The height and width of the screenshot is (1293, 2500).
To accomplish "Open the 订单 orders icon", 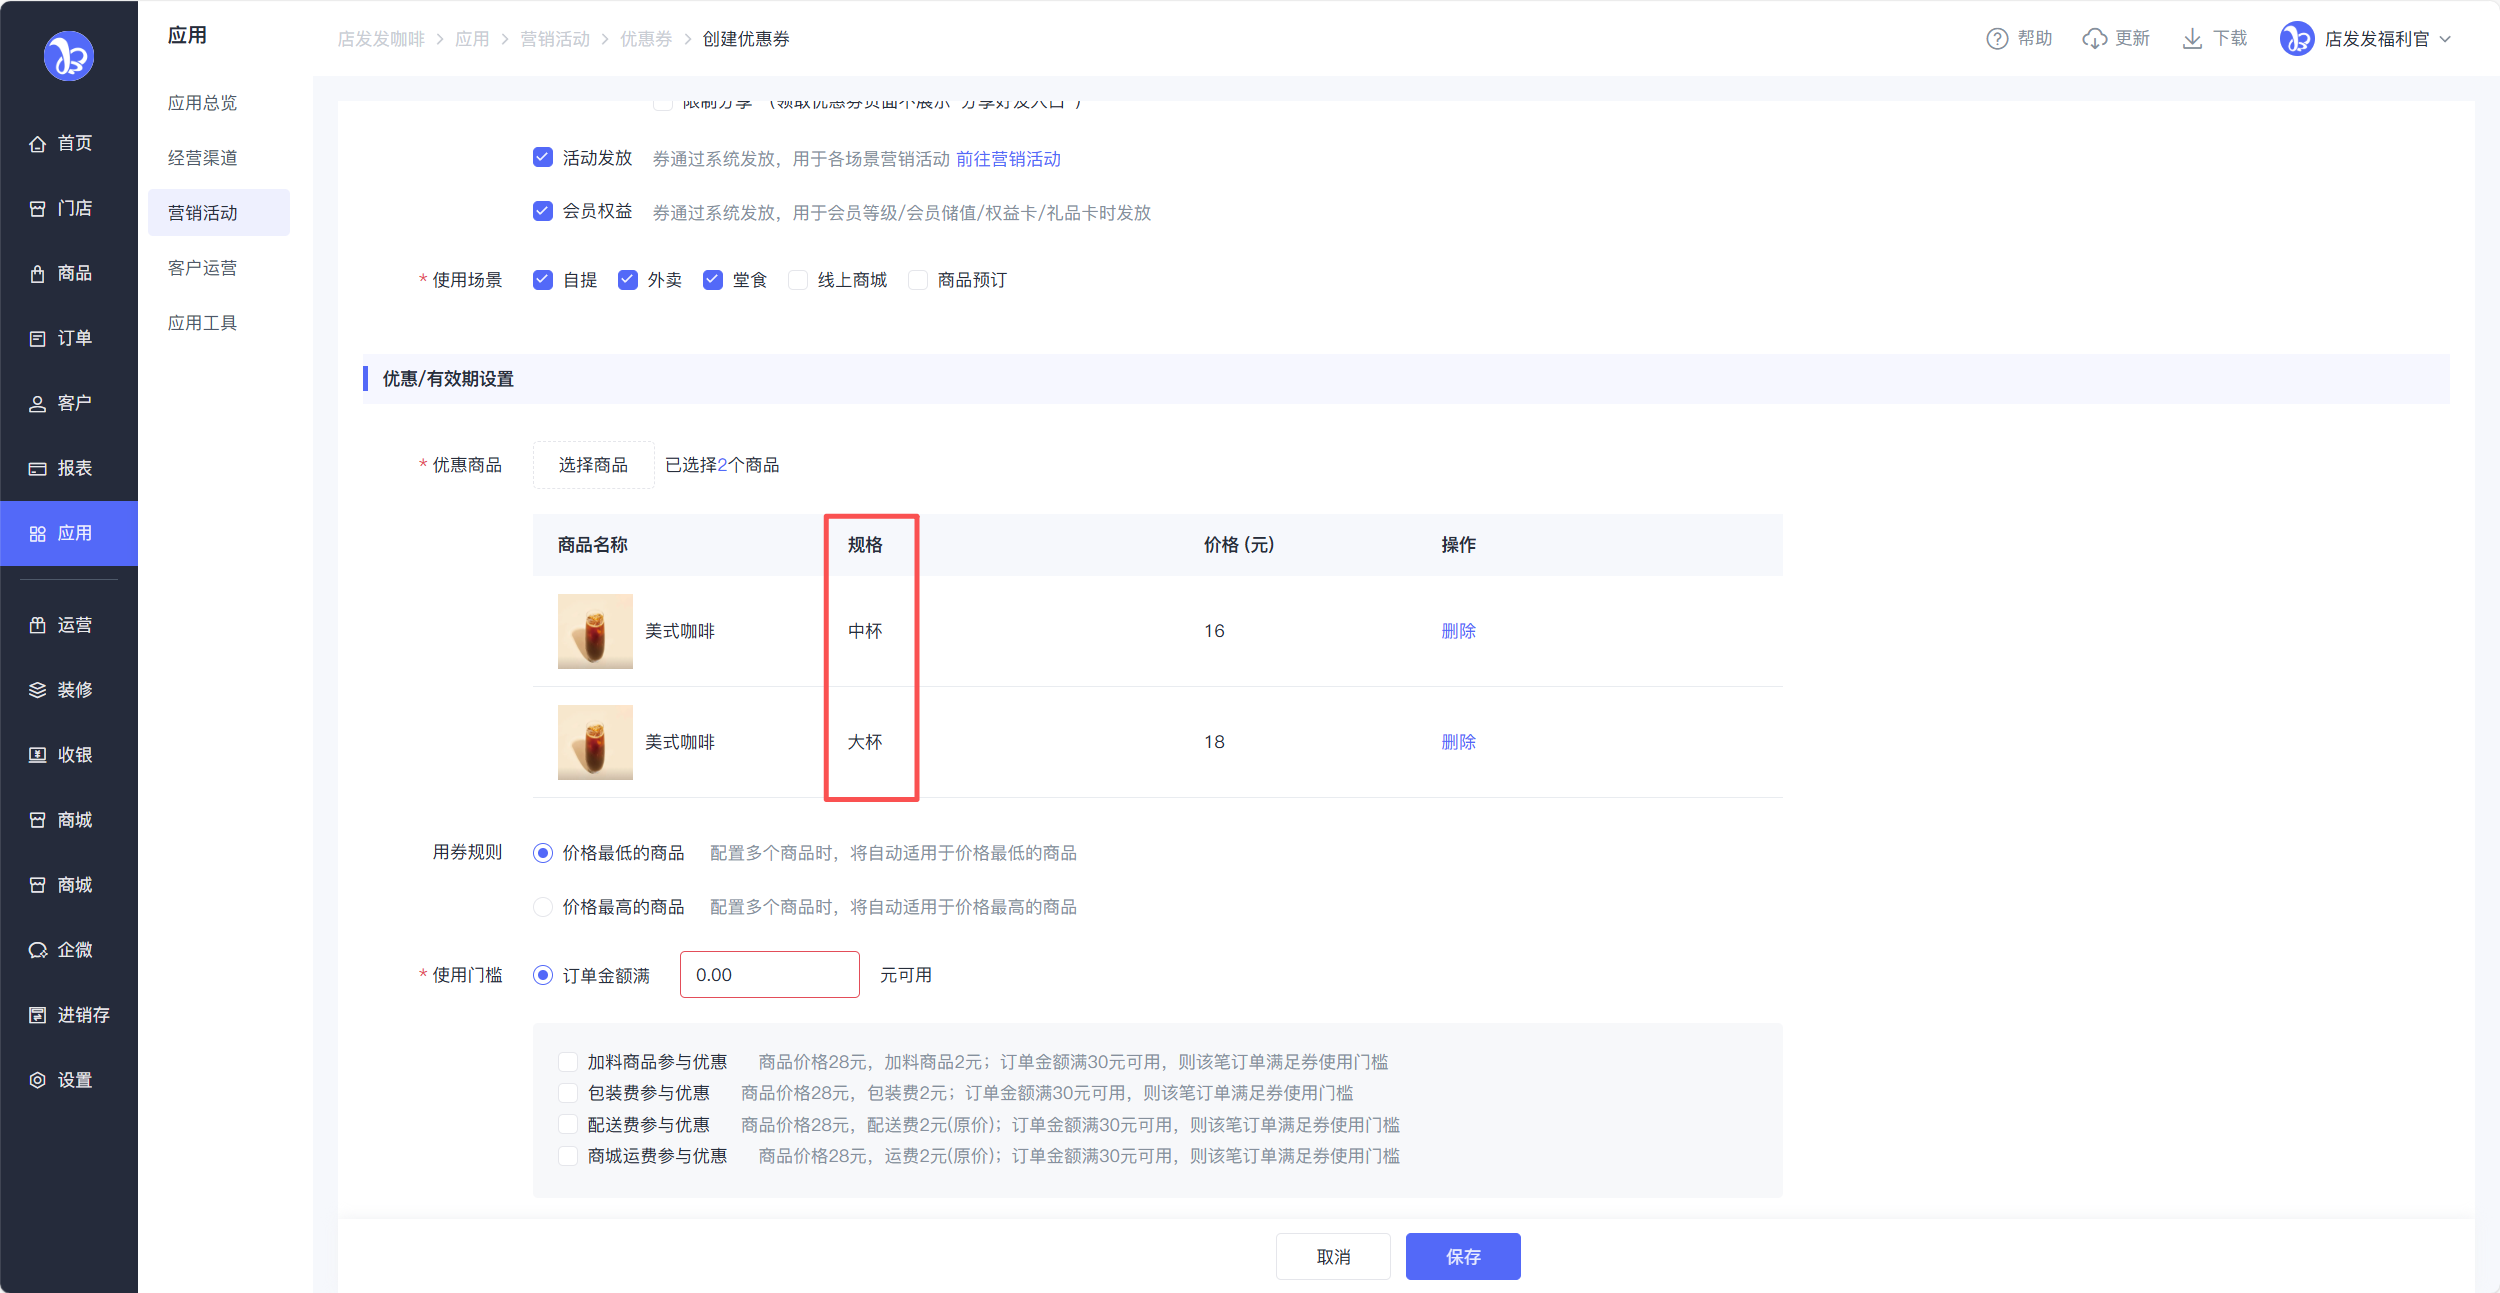I will (37, 339).
